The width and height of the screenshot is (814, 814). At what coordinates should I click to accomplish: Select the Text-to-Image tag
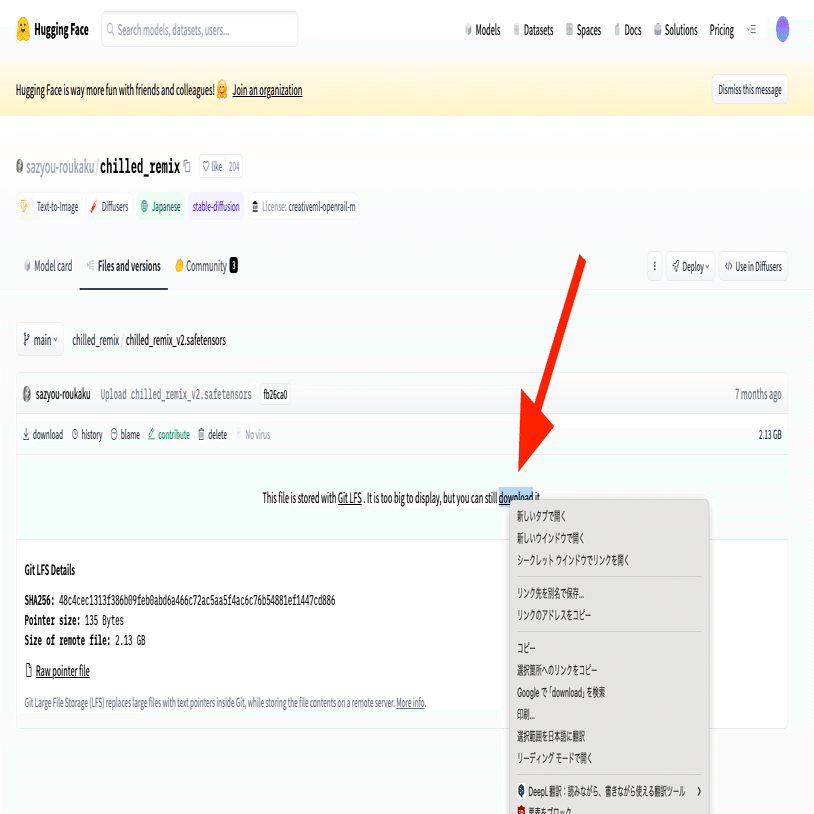[x=49, y=207]
